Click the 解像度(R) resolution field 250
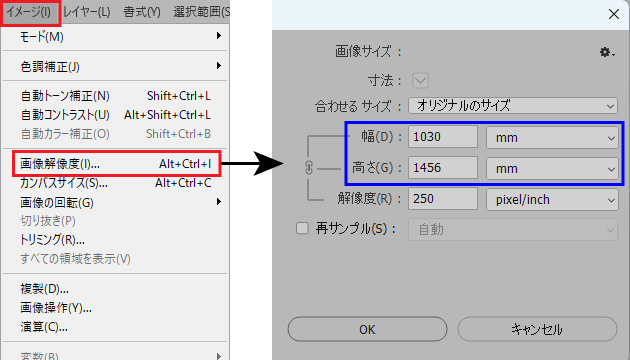The height and width of the screenshot is (360, 630). [x=443, y=198]
